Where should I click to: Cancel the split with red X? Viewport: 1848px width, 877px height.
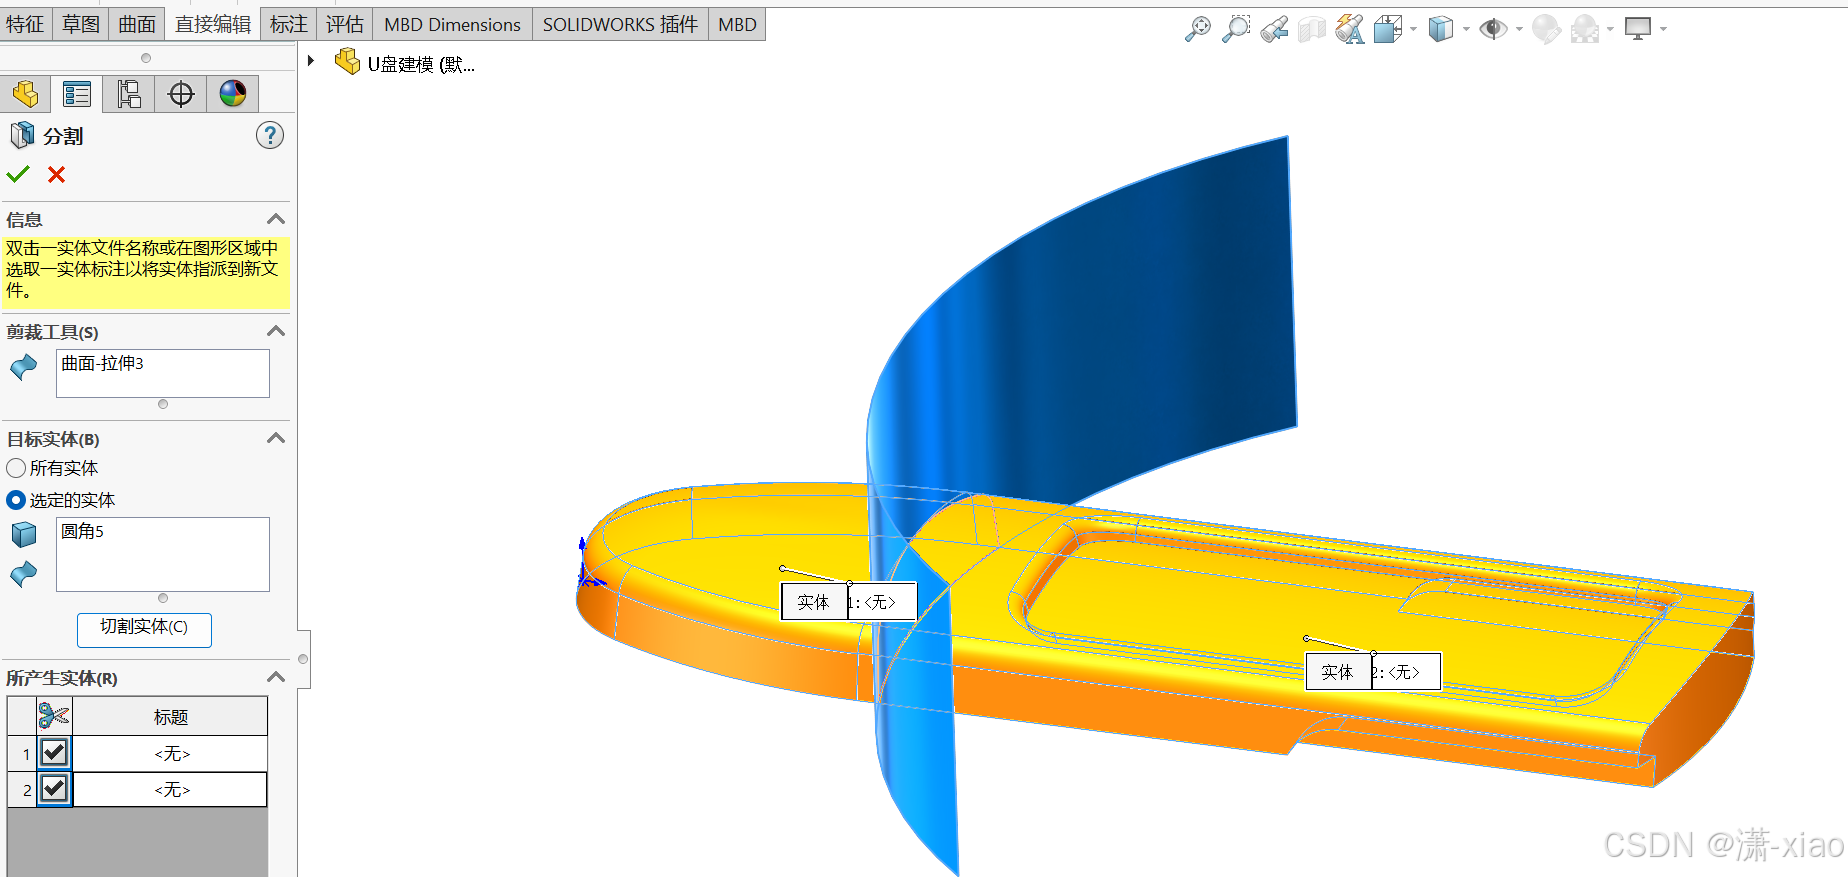click(x=57, y=174)
